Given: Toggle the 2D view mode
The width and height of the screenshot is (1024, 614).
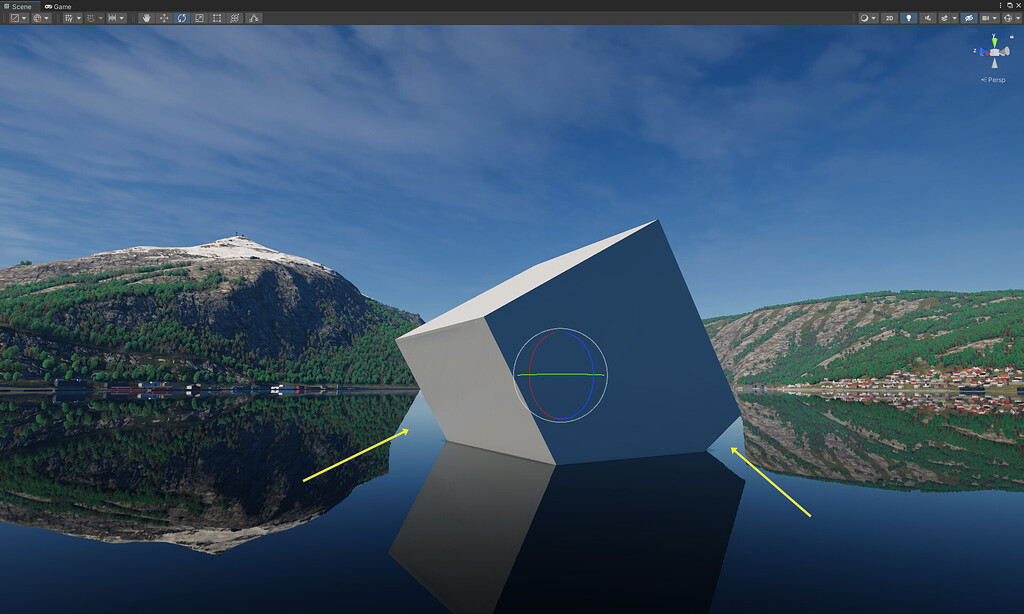Looking at the screenshot, I should [889, 18].
